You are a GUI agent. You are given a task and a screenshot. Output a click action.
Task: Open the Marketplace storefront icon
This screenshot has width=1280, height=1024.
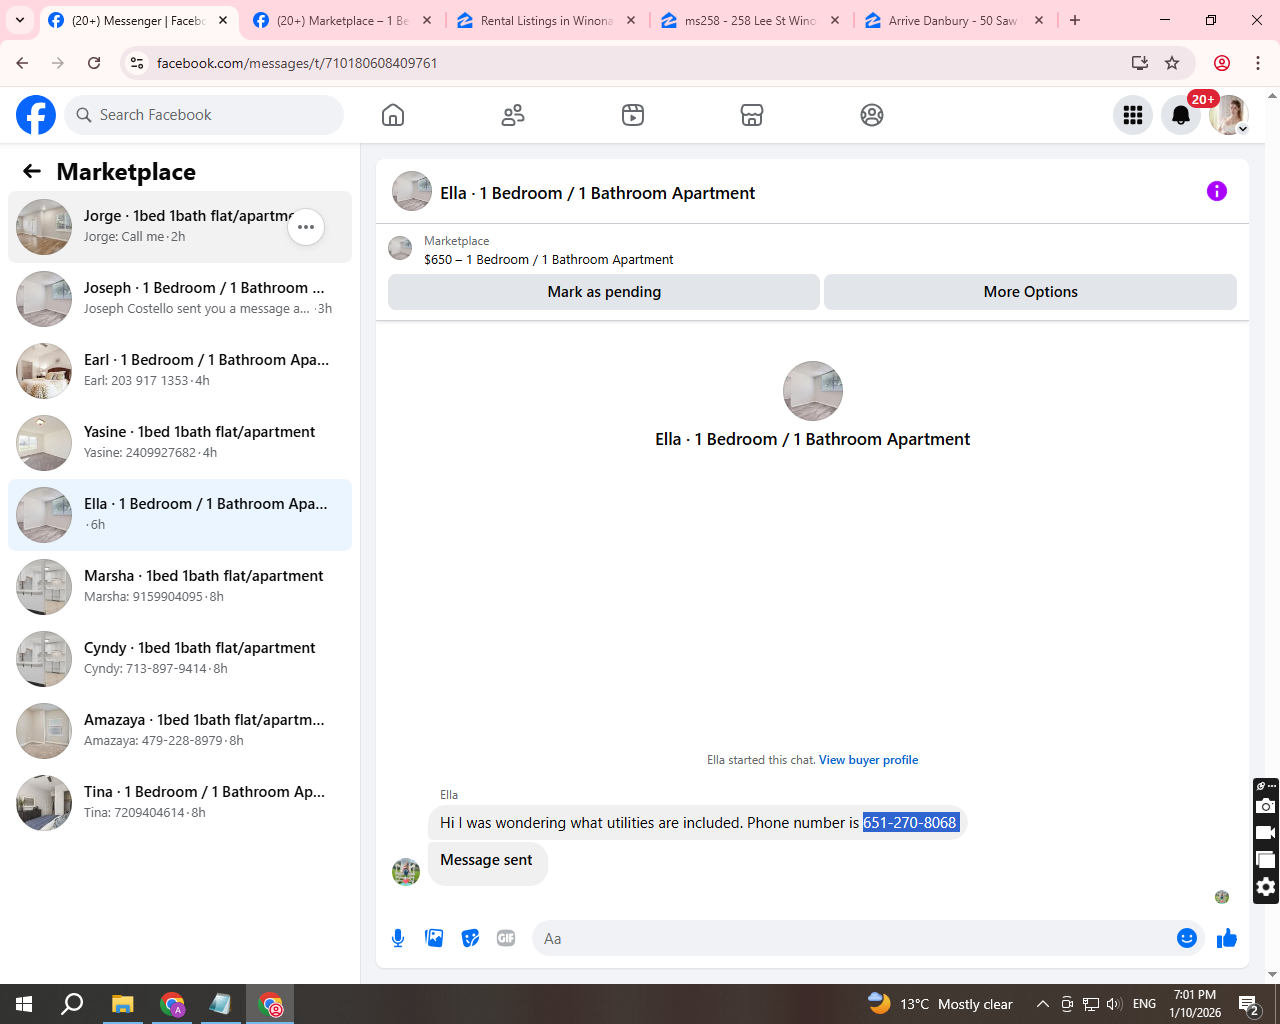click(752, 115)
